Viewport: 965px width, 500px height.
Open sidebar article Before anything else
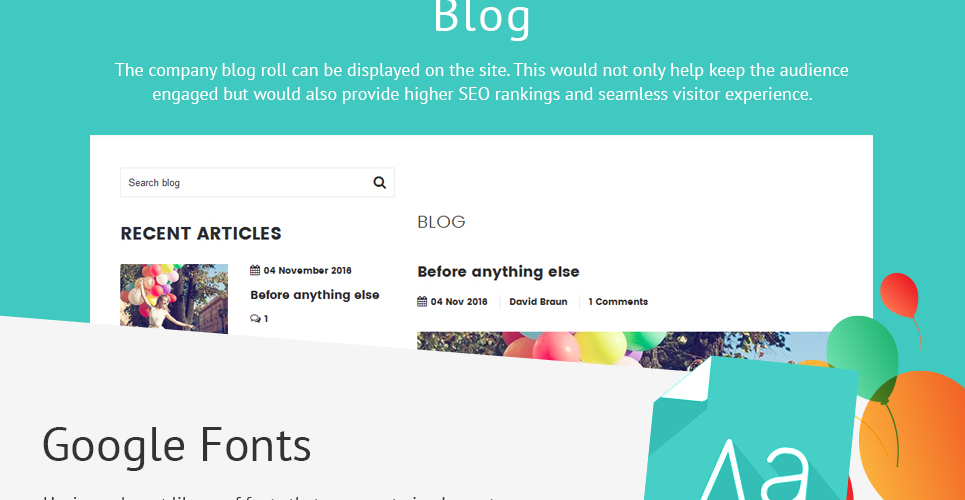[314, 295]
